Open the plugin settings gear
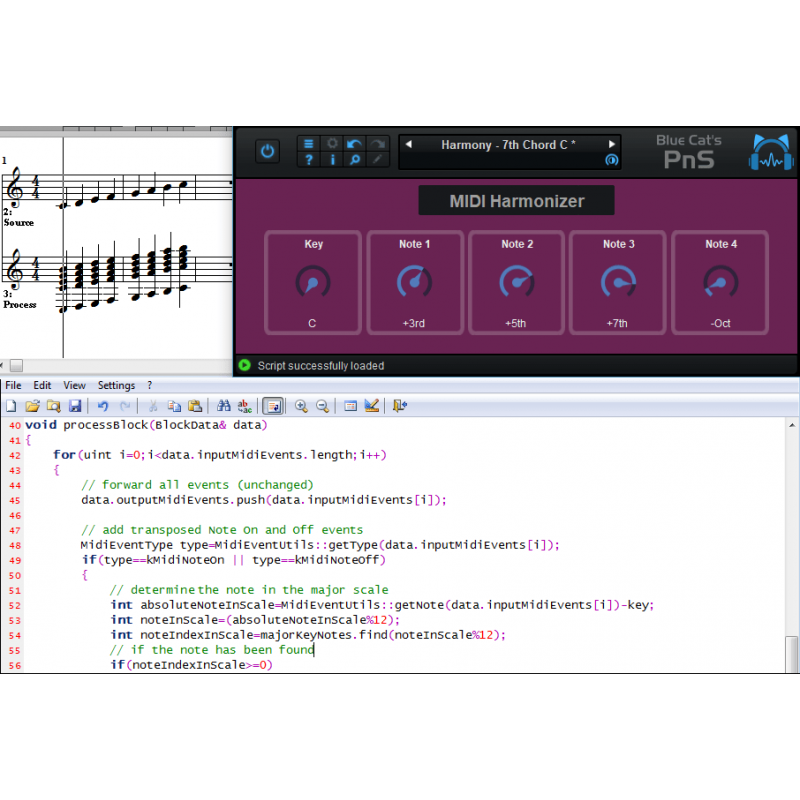800x800 pixels. 333,143
